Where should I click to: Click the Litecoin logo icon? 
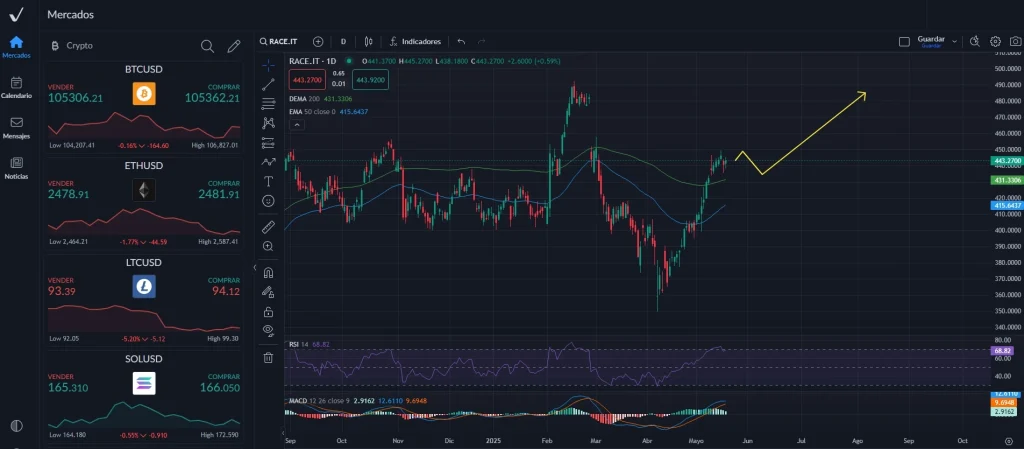pyautogui.click(x=144, y=286)
